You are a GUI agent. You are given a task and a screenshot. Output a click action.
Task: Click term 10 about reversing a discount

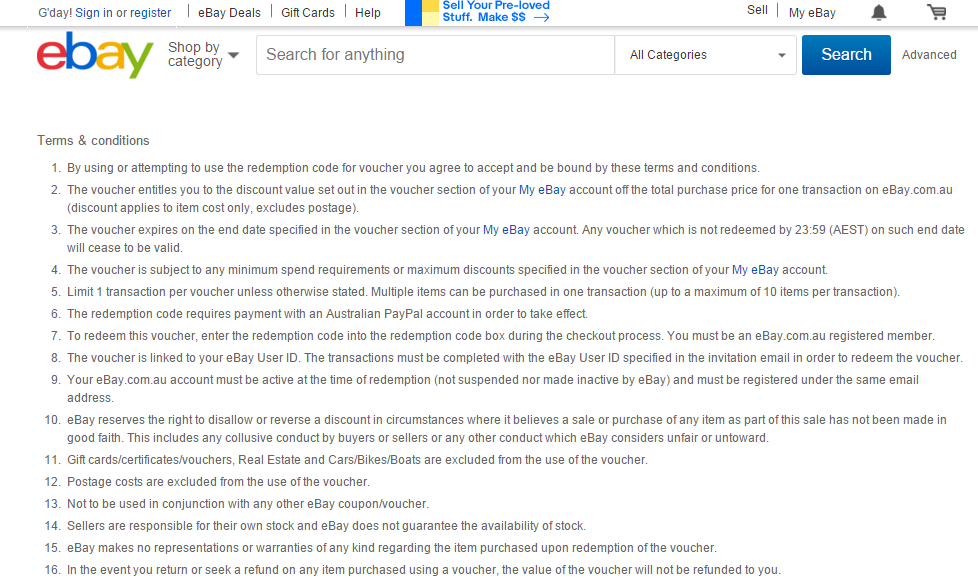tap(506, 429)
